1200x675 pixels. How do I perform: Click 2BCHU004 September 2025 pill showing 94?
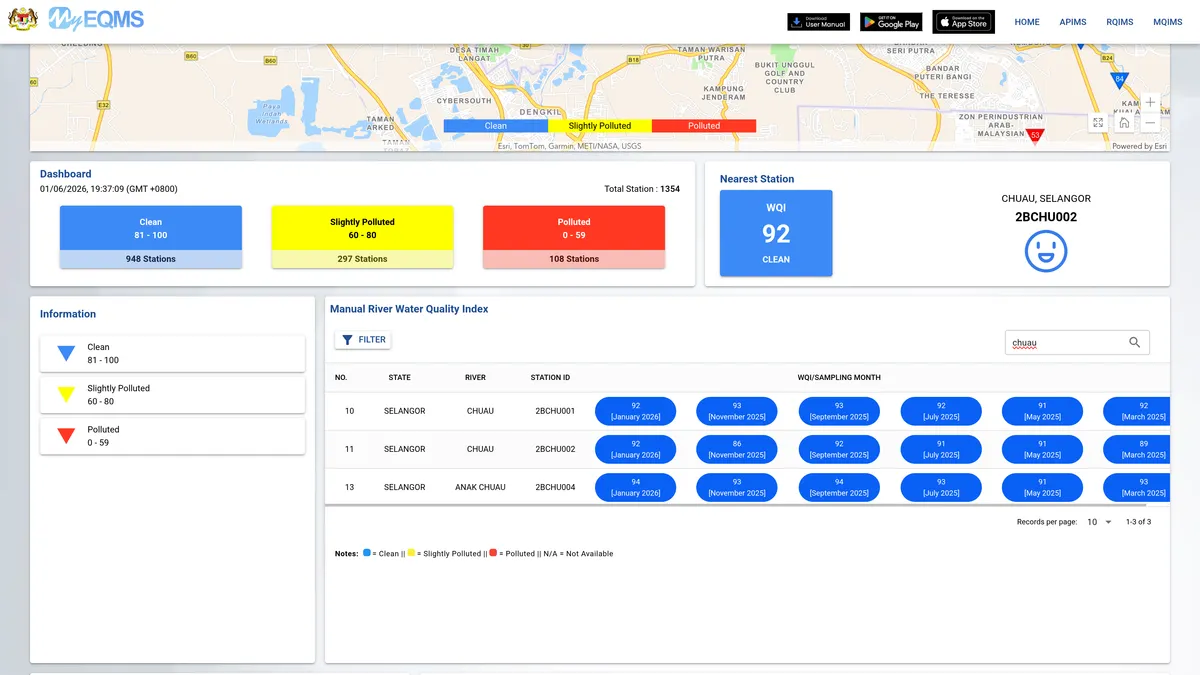coord(839,487)
